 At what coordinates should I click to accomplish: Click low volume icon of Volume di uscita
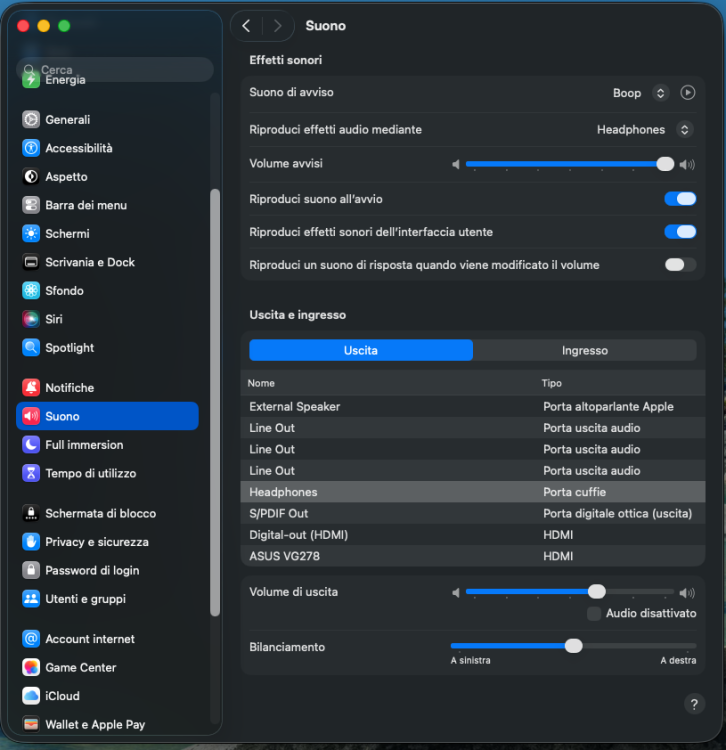(456, 593)
